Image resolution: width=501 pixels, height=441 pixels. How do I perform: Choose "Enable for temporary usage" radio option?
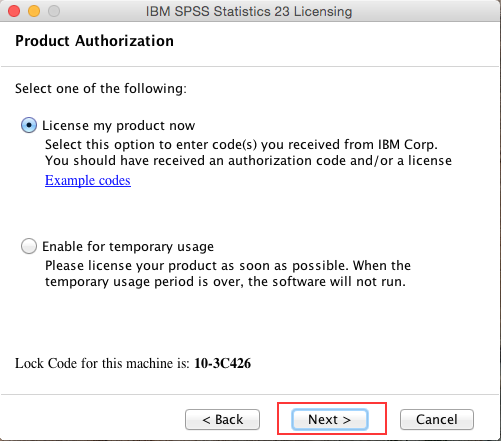click(x=29, y=246)
